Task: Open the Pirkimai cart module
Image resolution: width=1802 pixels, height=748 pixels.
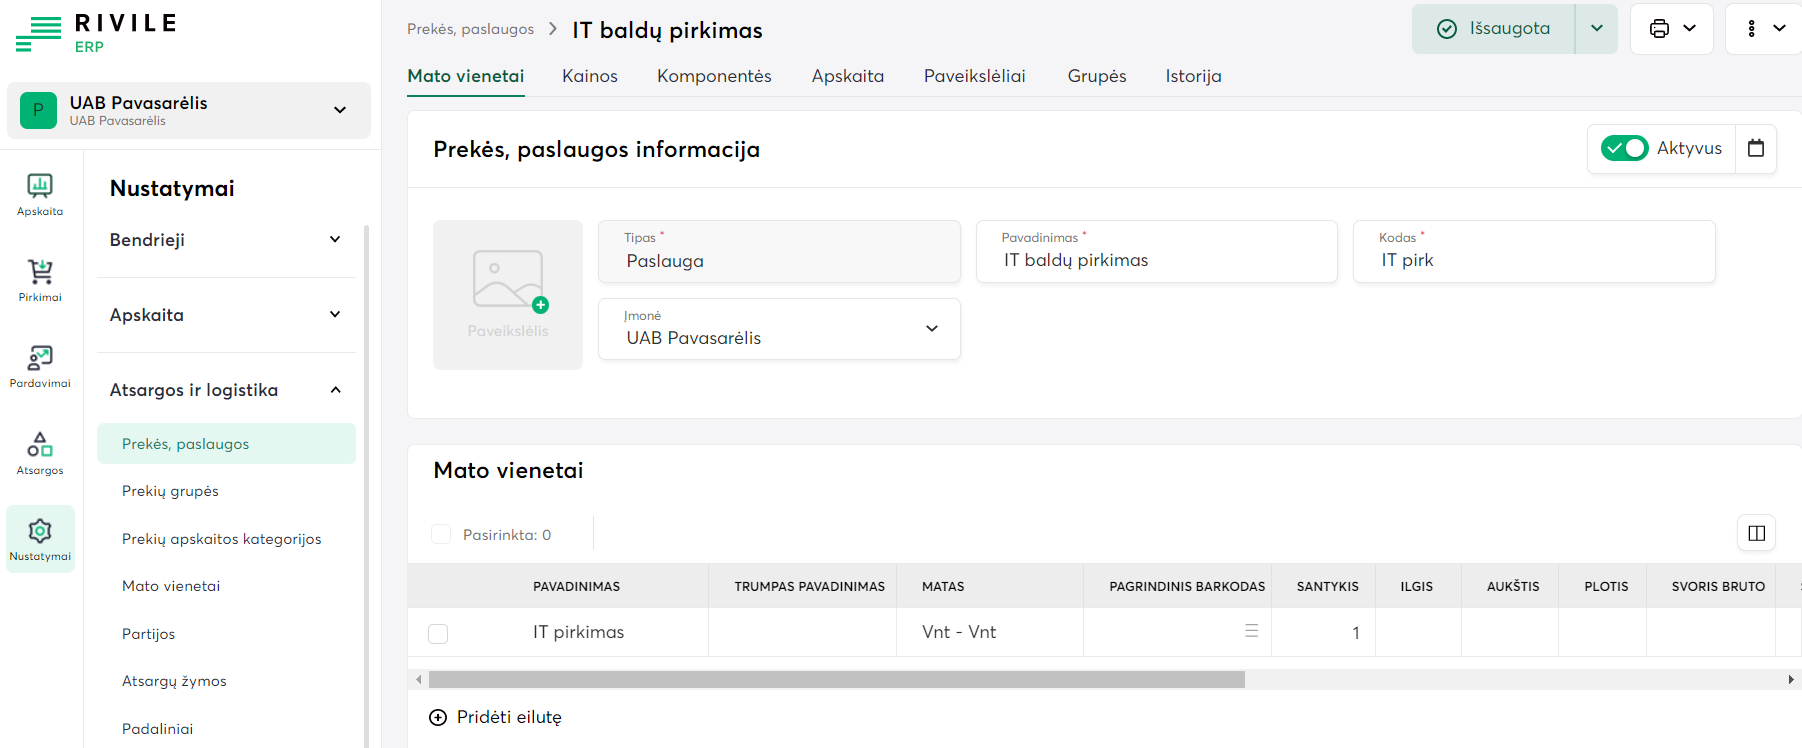Action: pyautogui.click(x=40, y=281)
